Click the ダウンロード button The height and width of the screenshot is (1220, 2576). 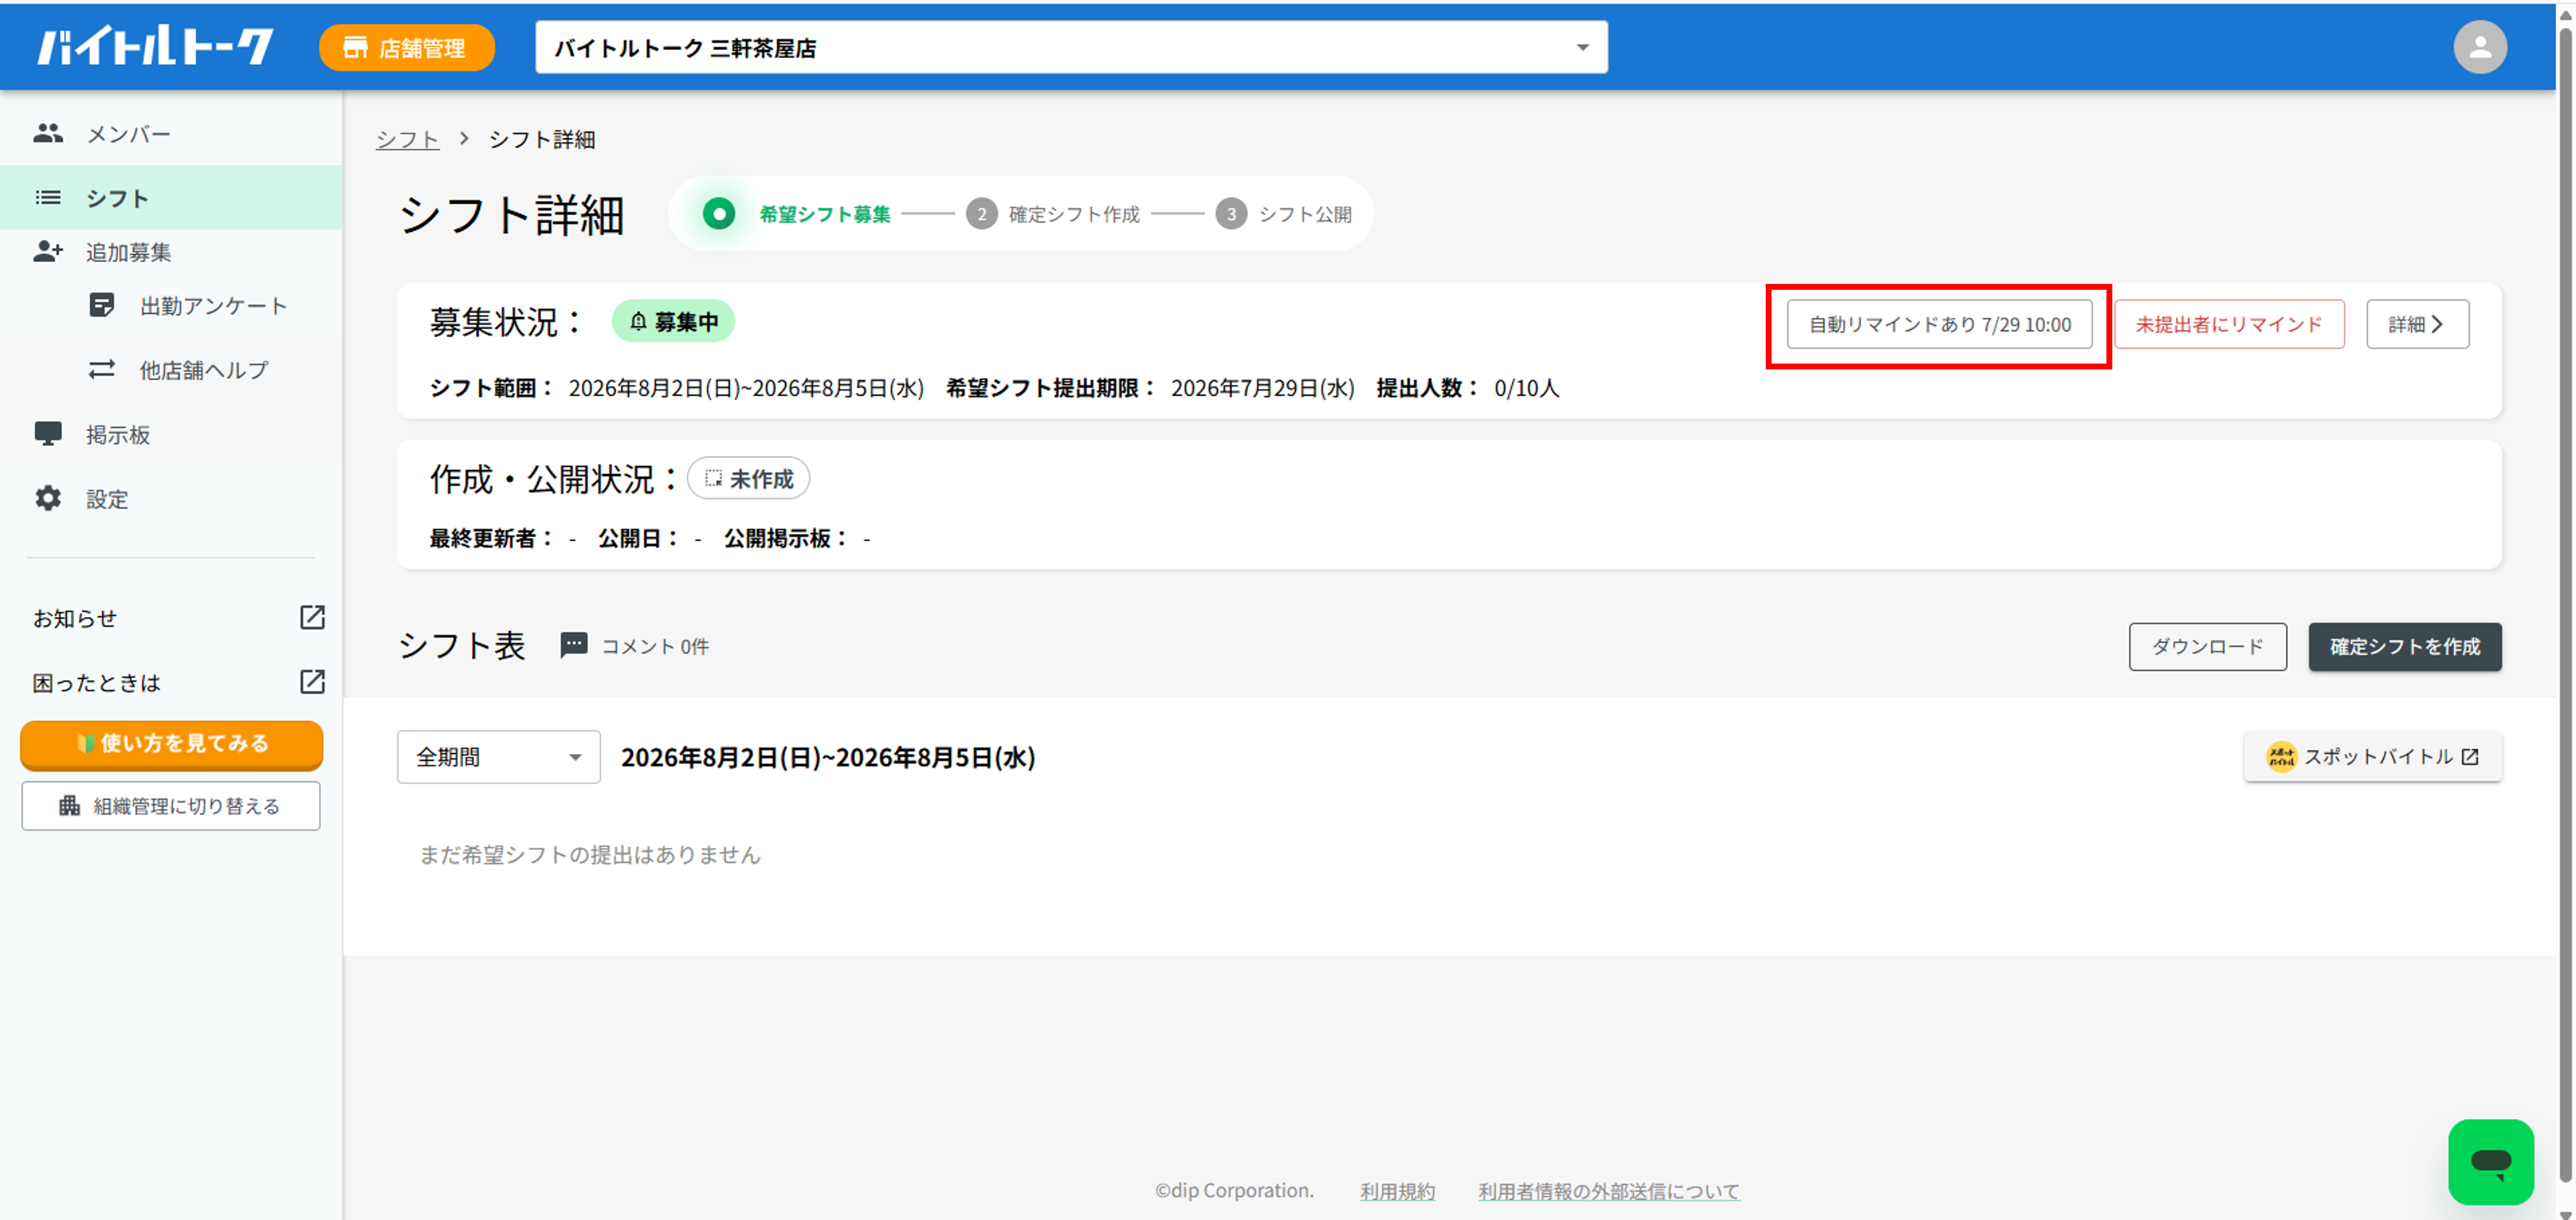[x=2207, y=647]
